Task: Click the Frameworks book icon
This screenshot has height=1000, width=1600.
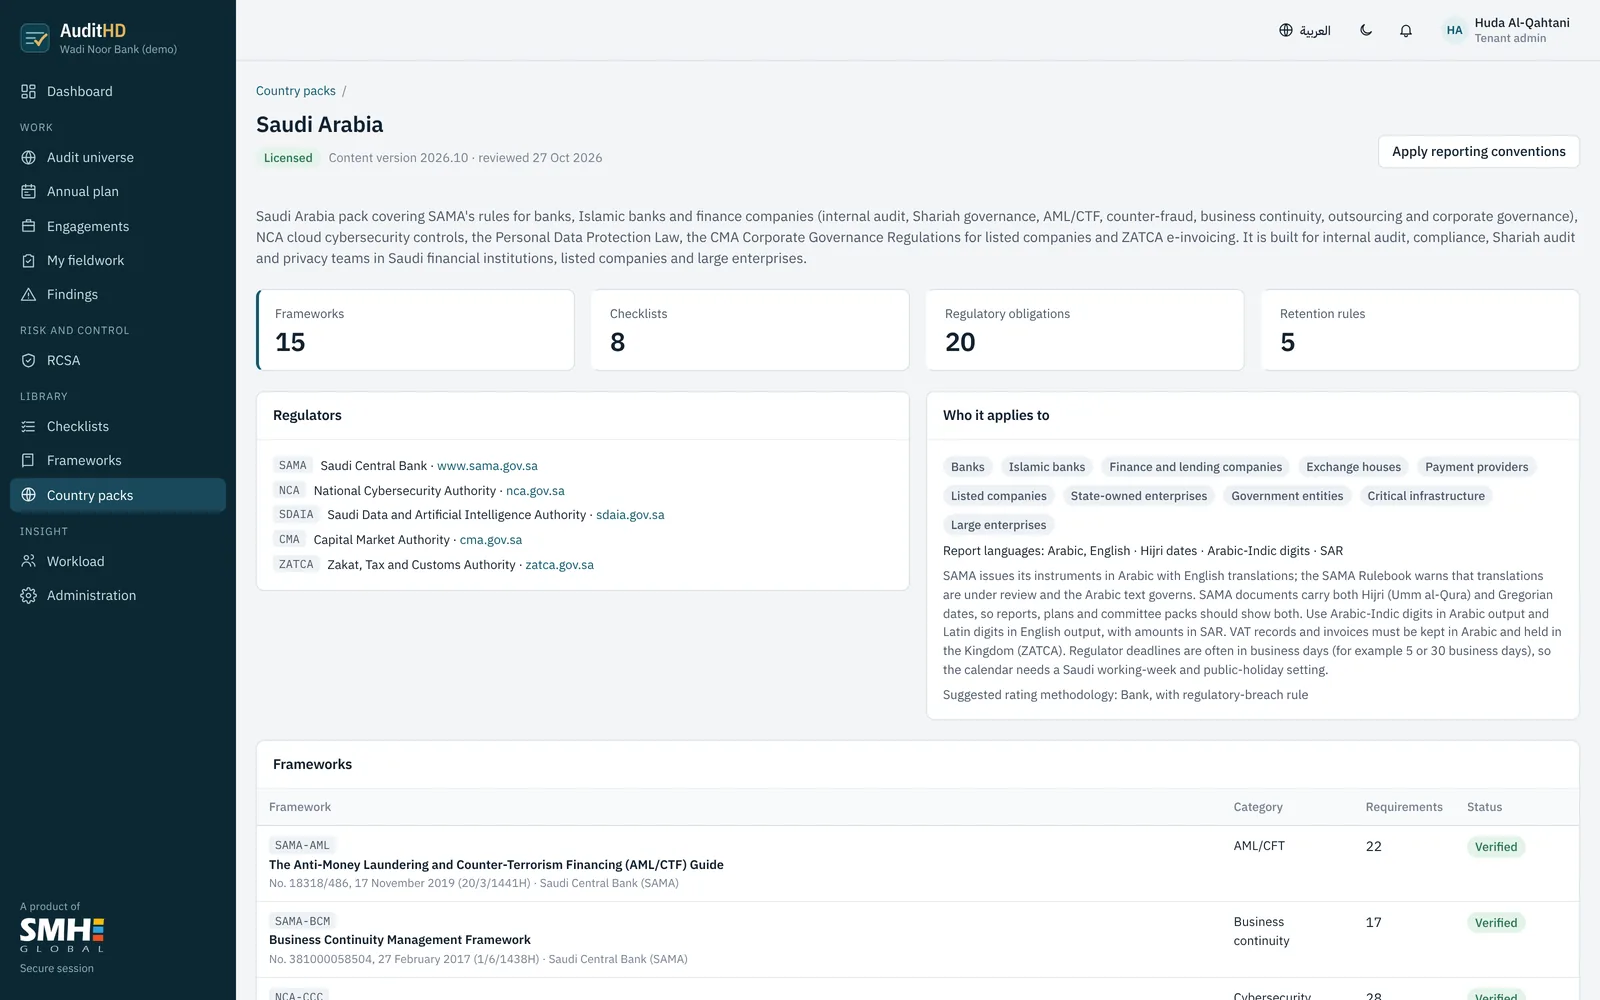Action: click(28, 460)
